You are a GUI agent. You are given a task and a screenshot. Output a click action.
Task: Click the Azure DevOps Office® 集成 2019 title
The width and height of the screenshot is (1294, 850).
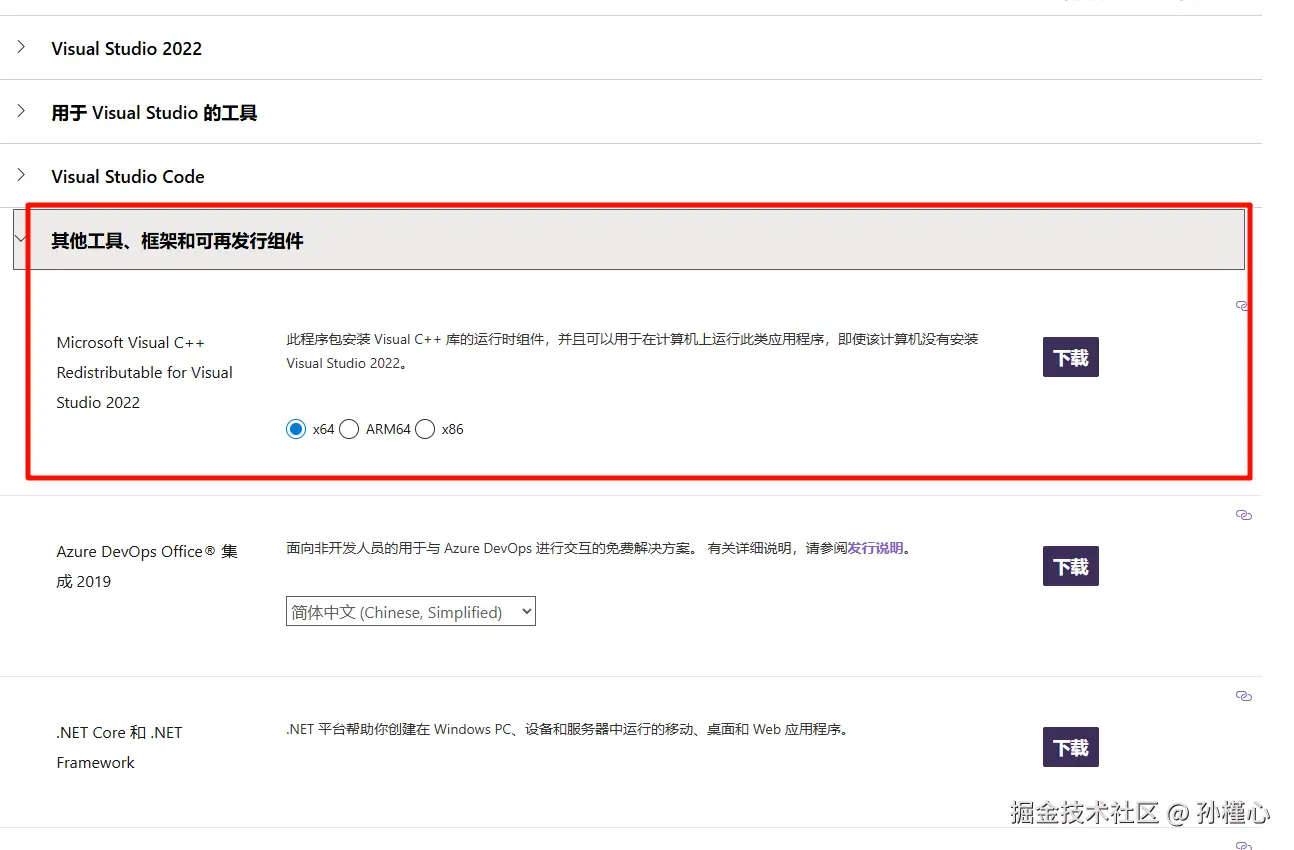click(x=147, y=566)
